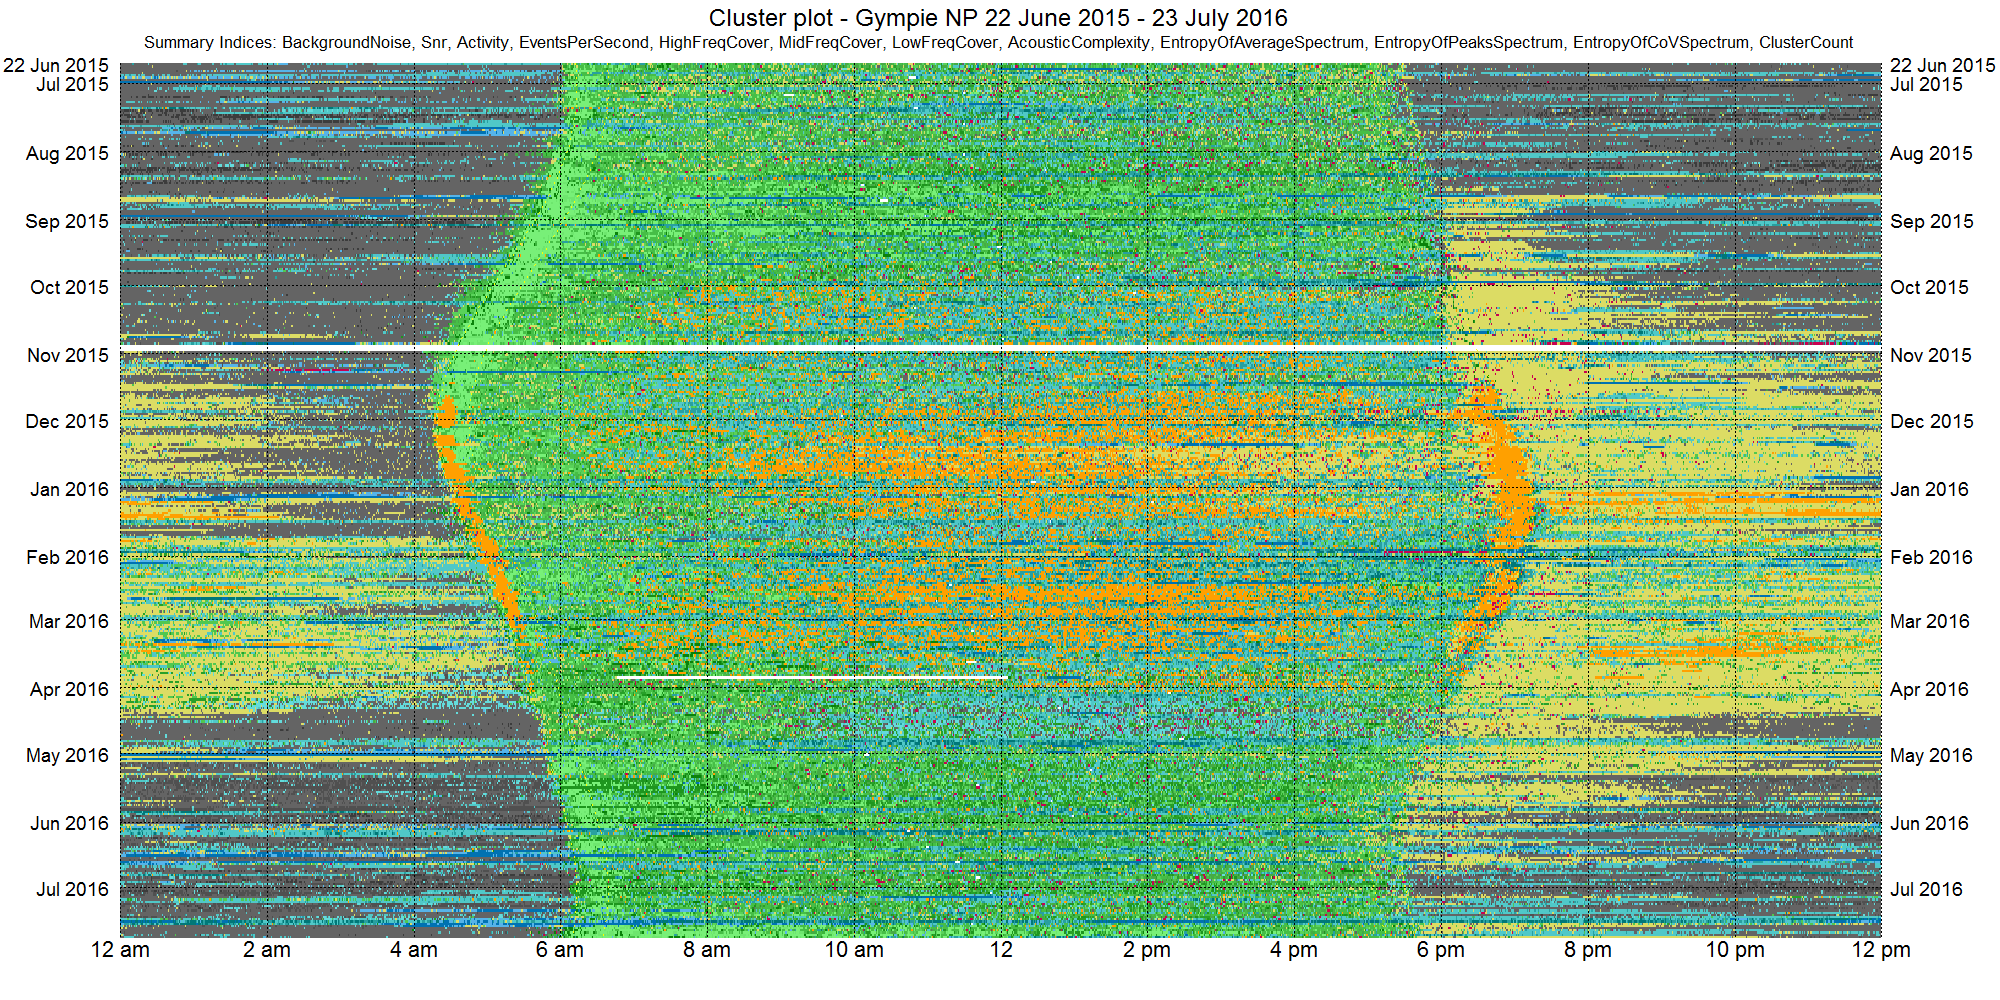The height and width of the screenshot is (1000, 2000).
Task: Select the 'Summary Indices:' label text
Action: coord(210,43)
